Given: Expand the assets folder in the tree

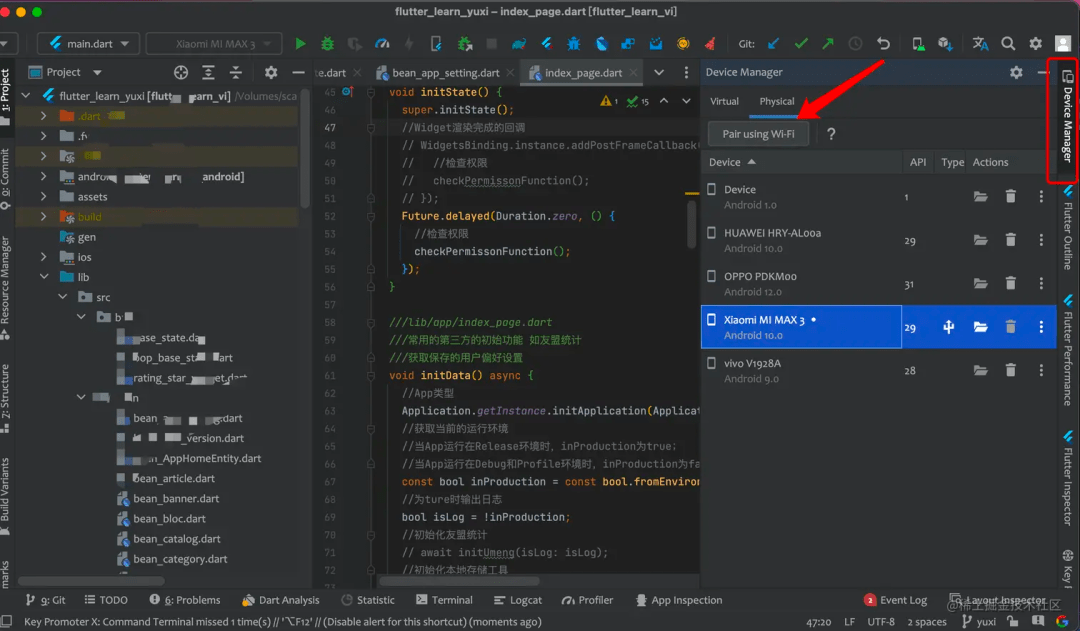Looking at the screenshot, I should [x=43, y=196].
